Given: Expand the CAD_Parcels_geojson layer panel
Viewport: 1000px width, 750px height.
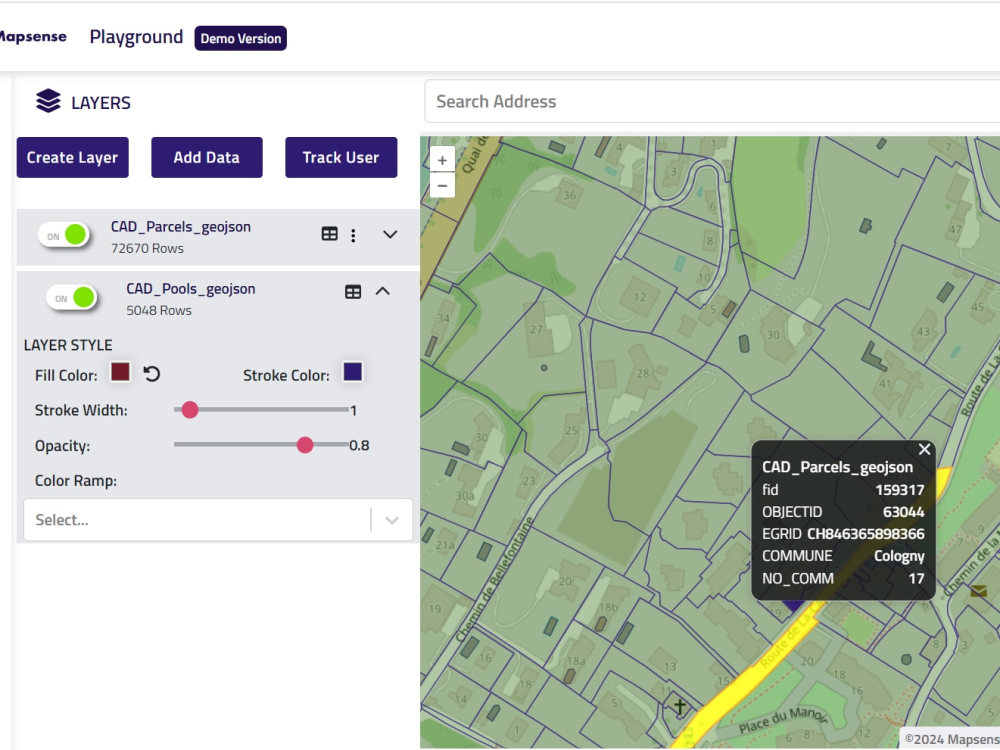Looking at the screenshot, I should [x=390, y=235].
